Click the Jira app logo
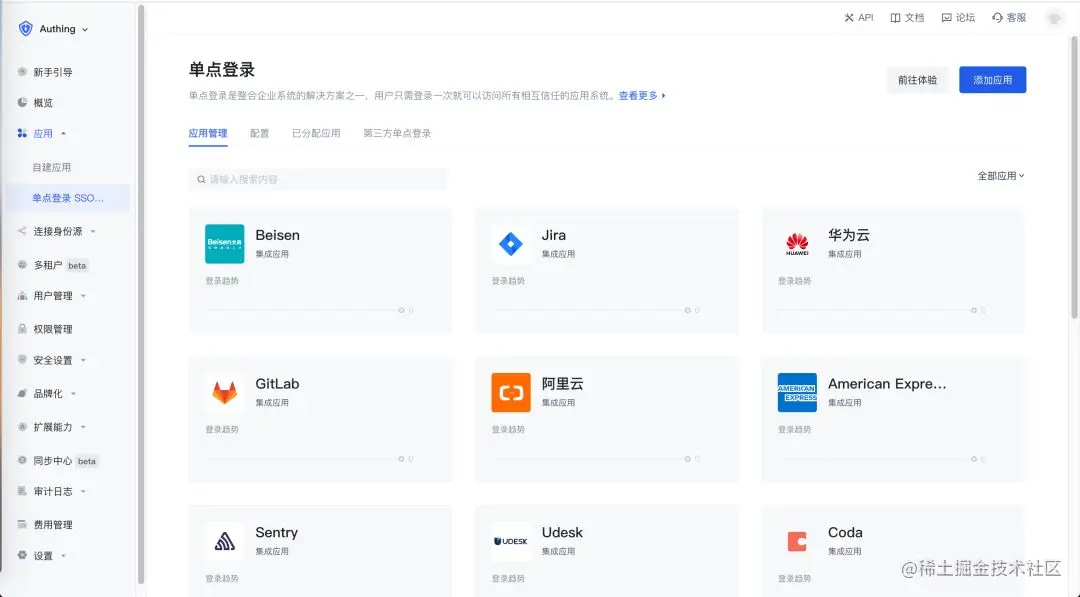The image size is (1080, 597). tap(511, 244)
